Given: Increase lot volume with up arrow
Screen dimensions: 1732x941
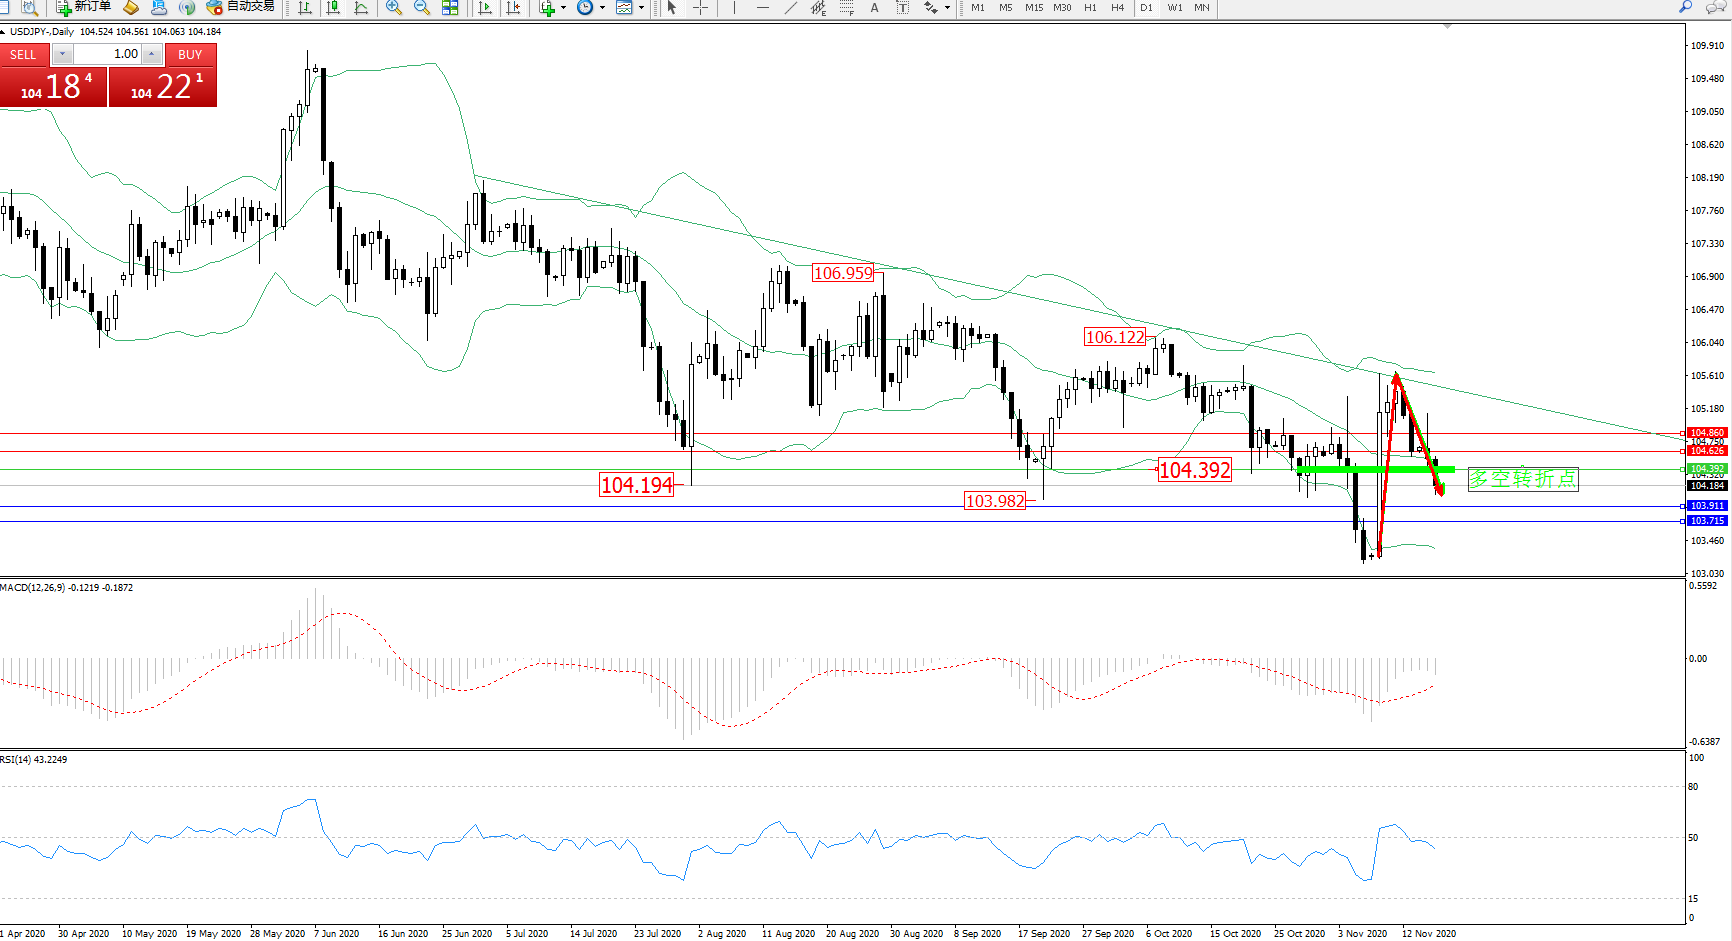Looking at the screenshot, I should pos(151,54).
